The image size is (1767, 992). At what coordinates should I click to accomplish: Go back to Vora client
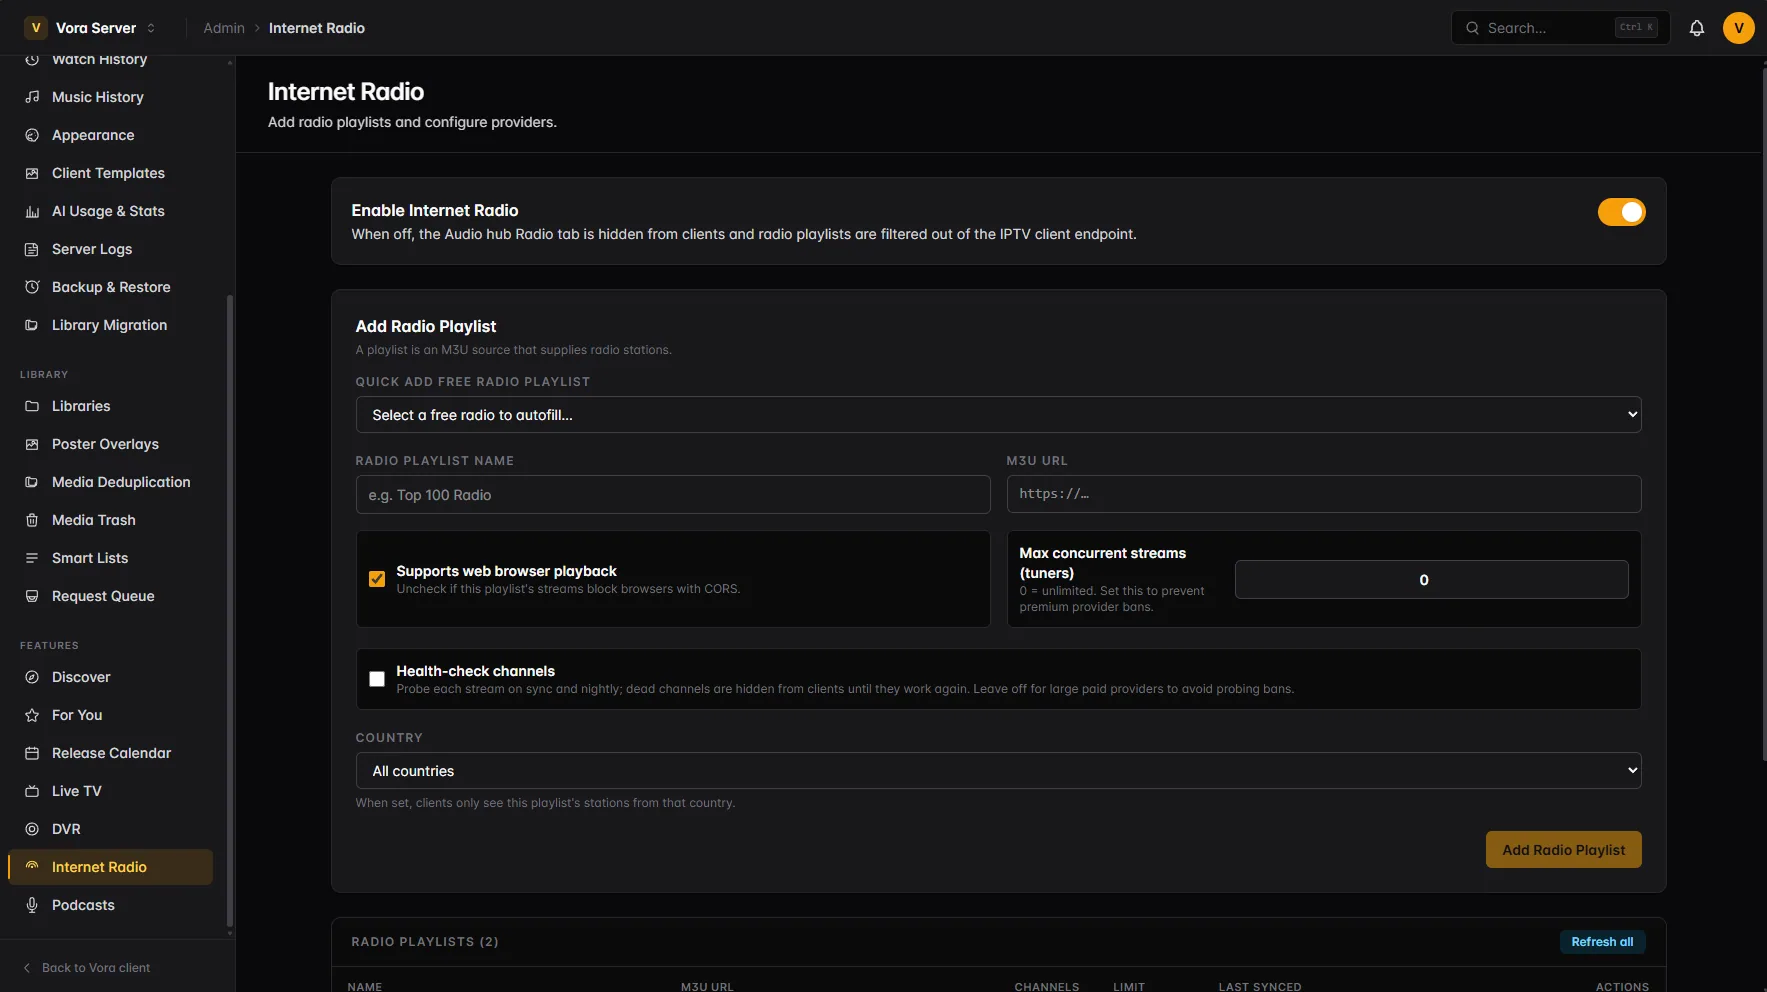[86, 968]
